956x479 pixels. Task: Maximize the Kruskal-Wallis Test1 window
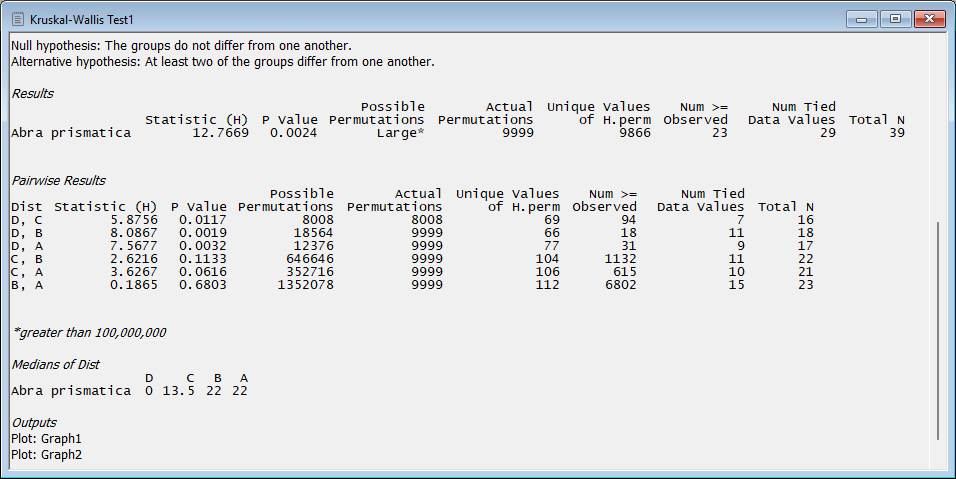[x=893, y=18]
